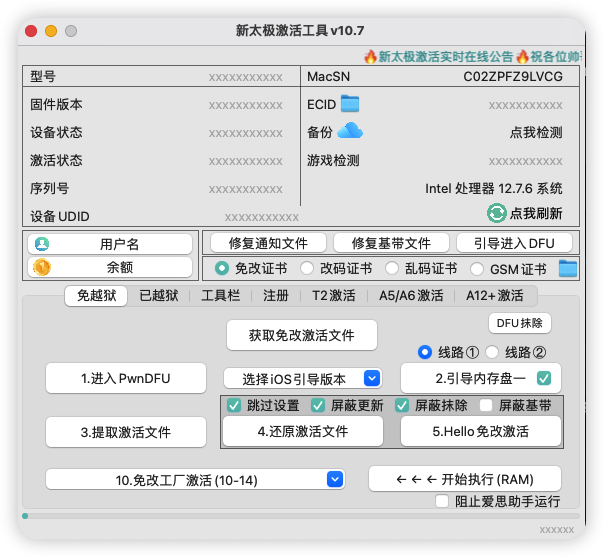The height and width of the screenshot is (557, 604).
Task: Open the 工具栏 tab
Action: tap(220, 296)
